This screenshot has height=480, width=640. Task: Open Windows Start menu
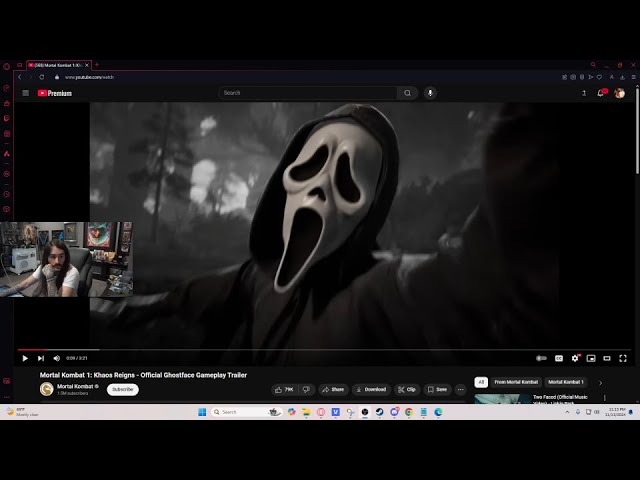coord(202,412)
